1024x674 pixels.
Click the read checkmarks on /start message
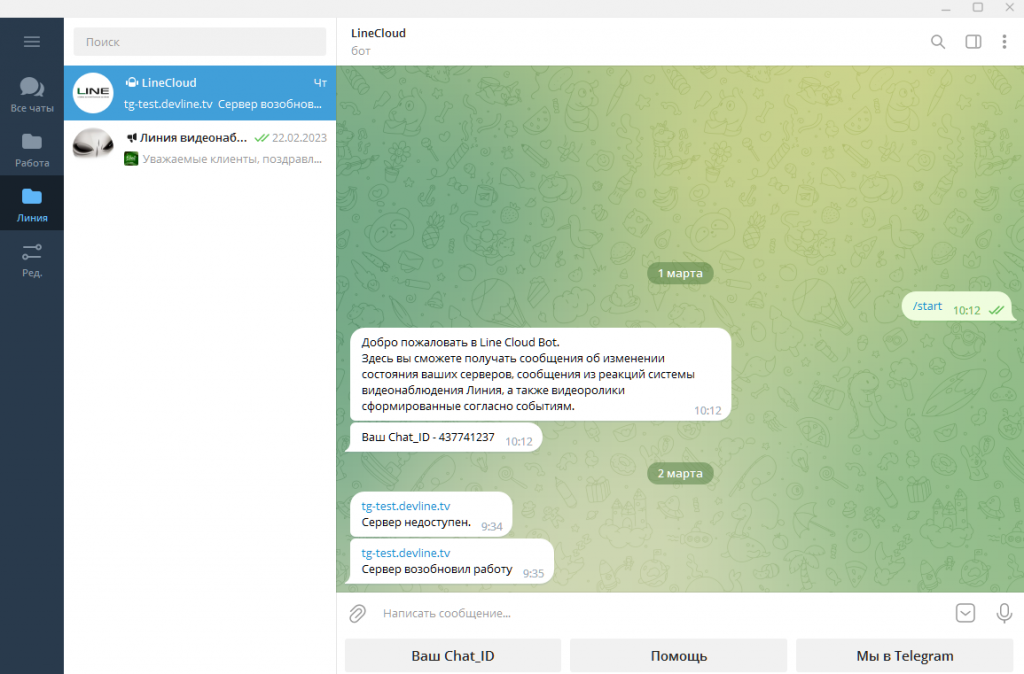pos(996,310)
